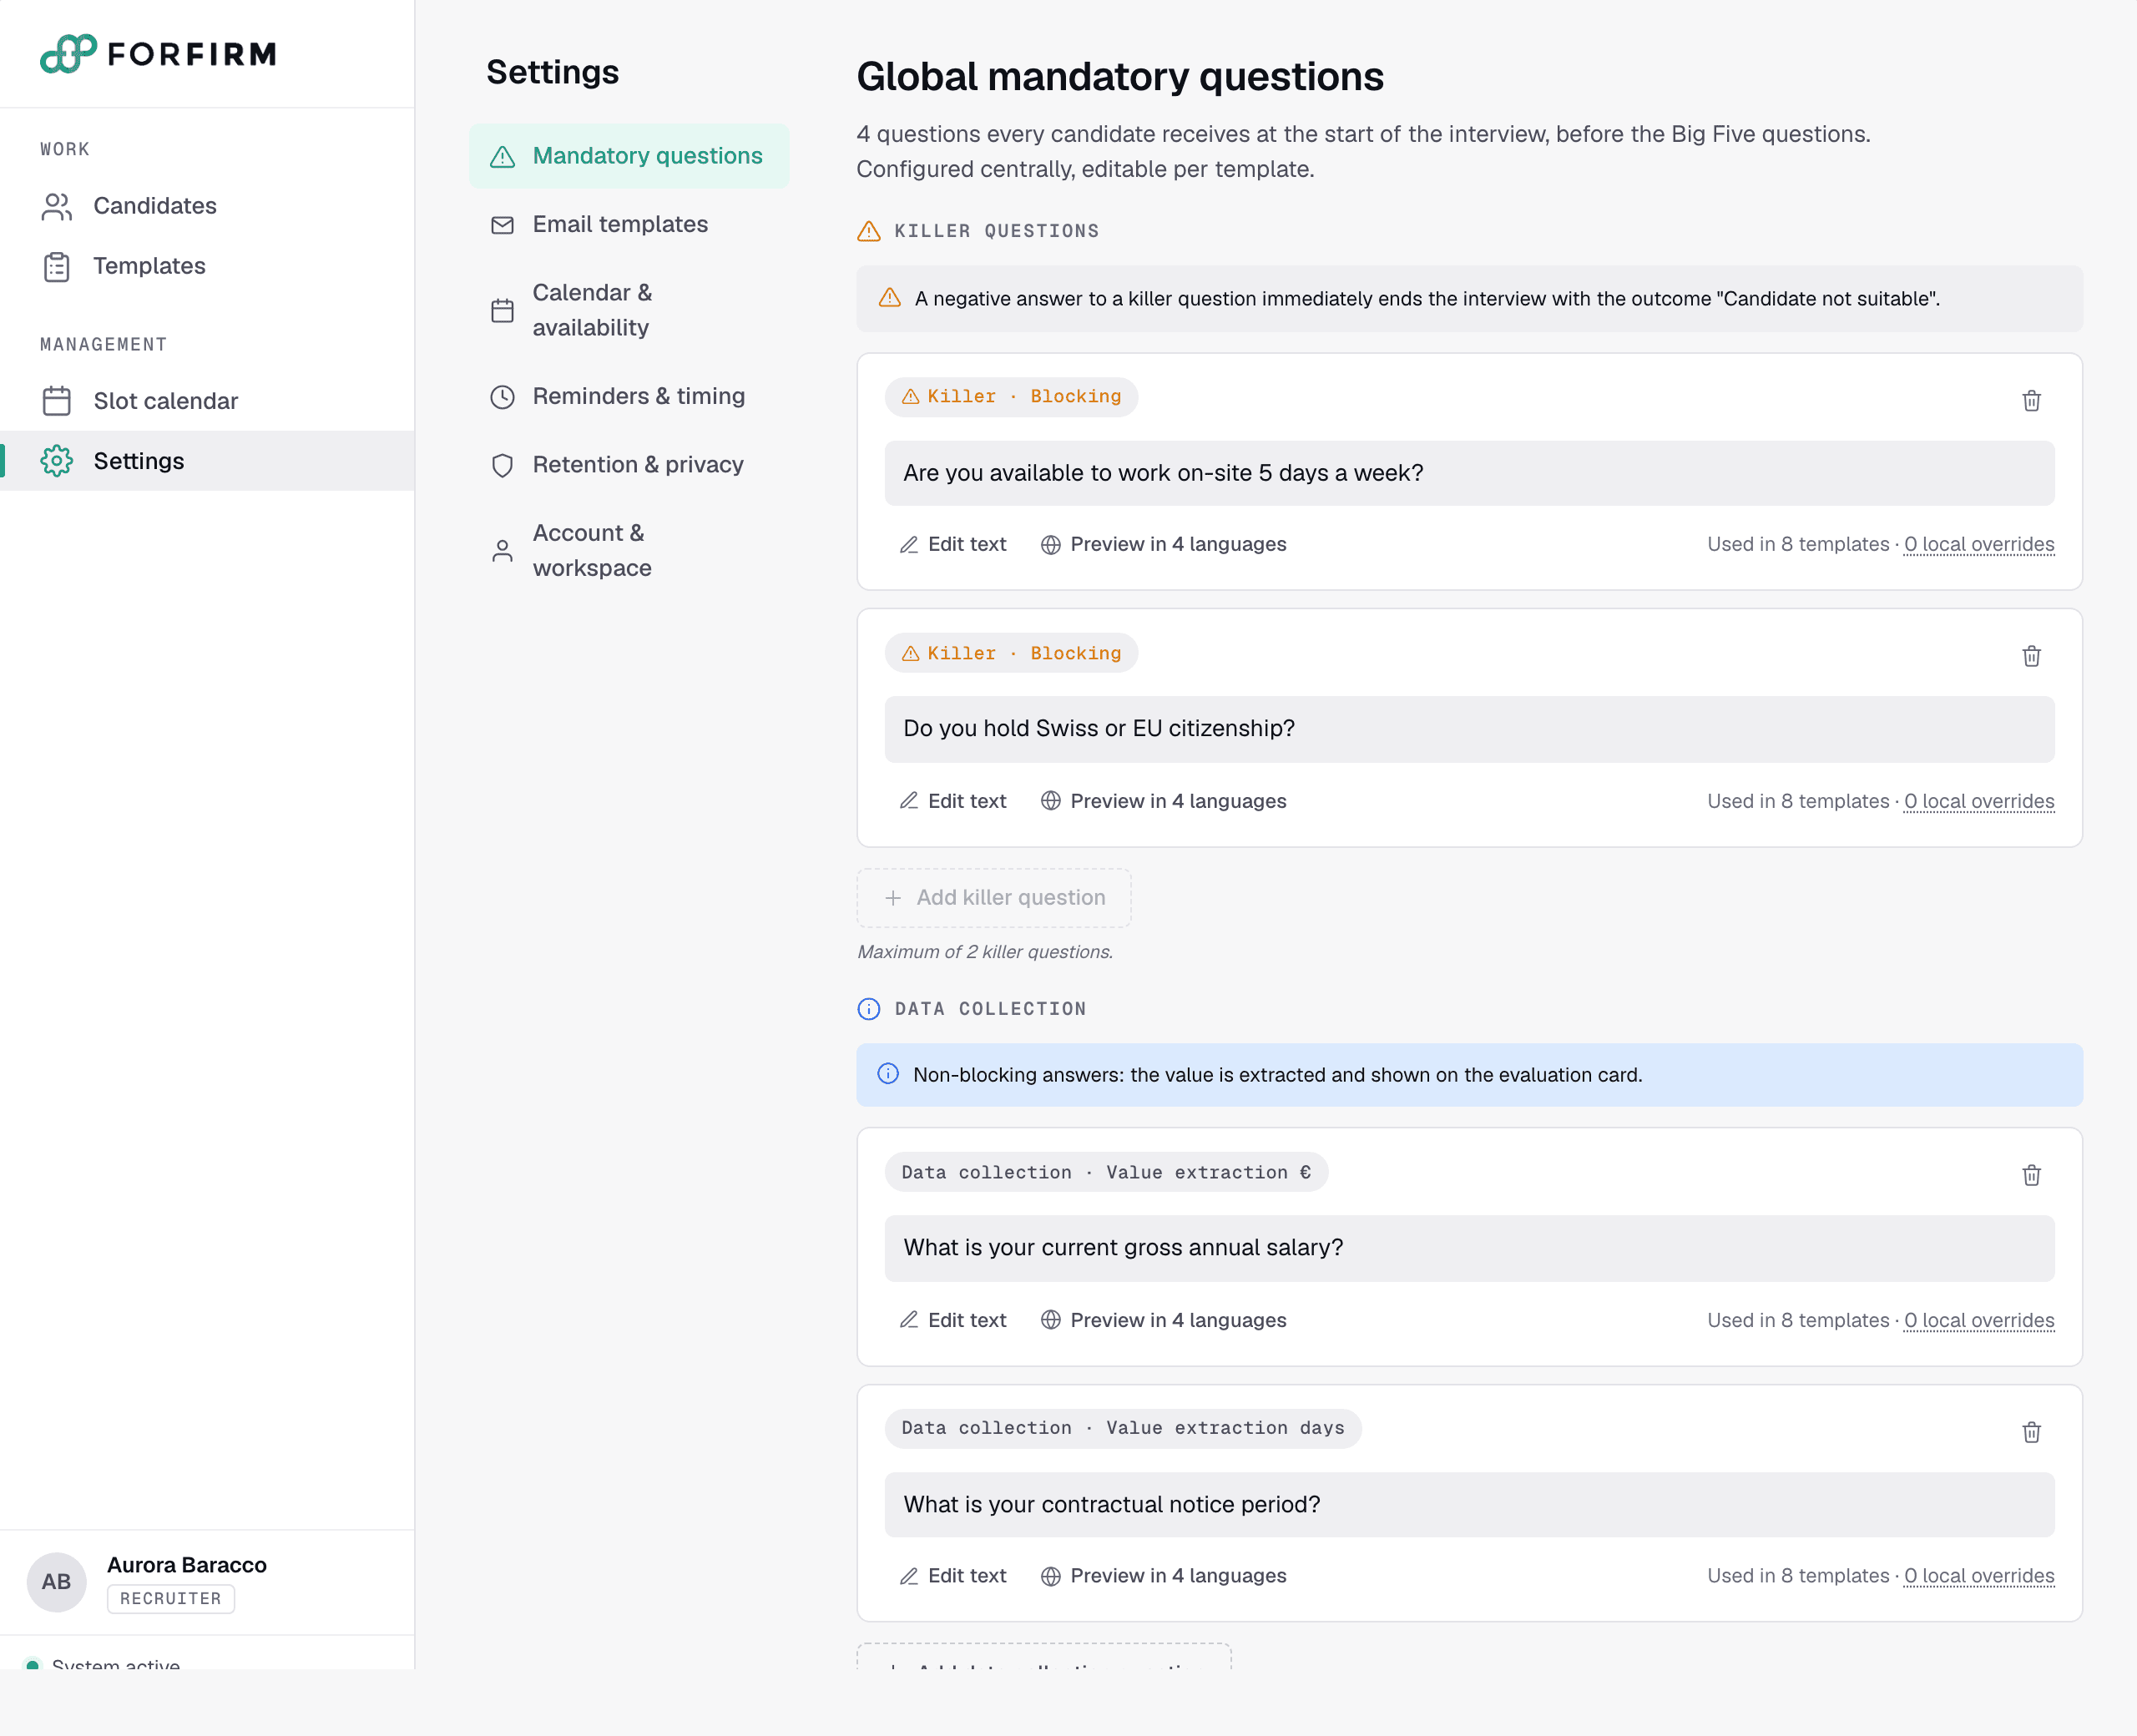
Task: Click the Killer Blocking tag on citizenship question
Action: [x=1011, y=653]
